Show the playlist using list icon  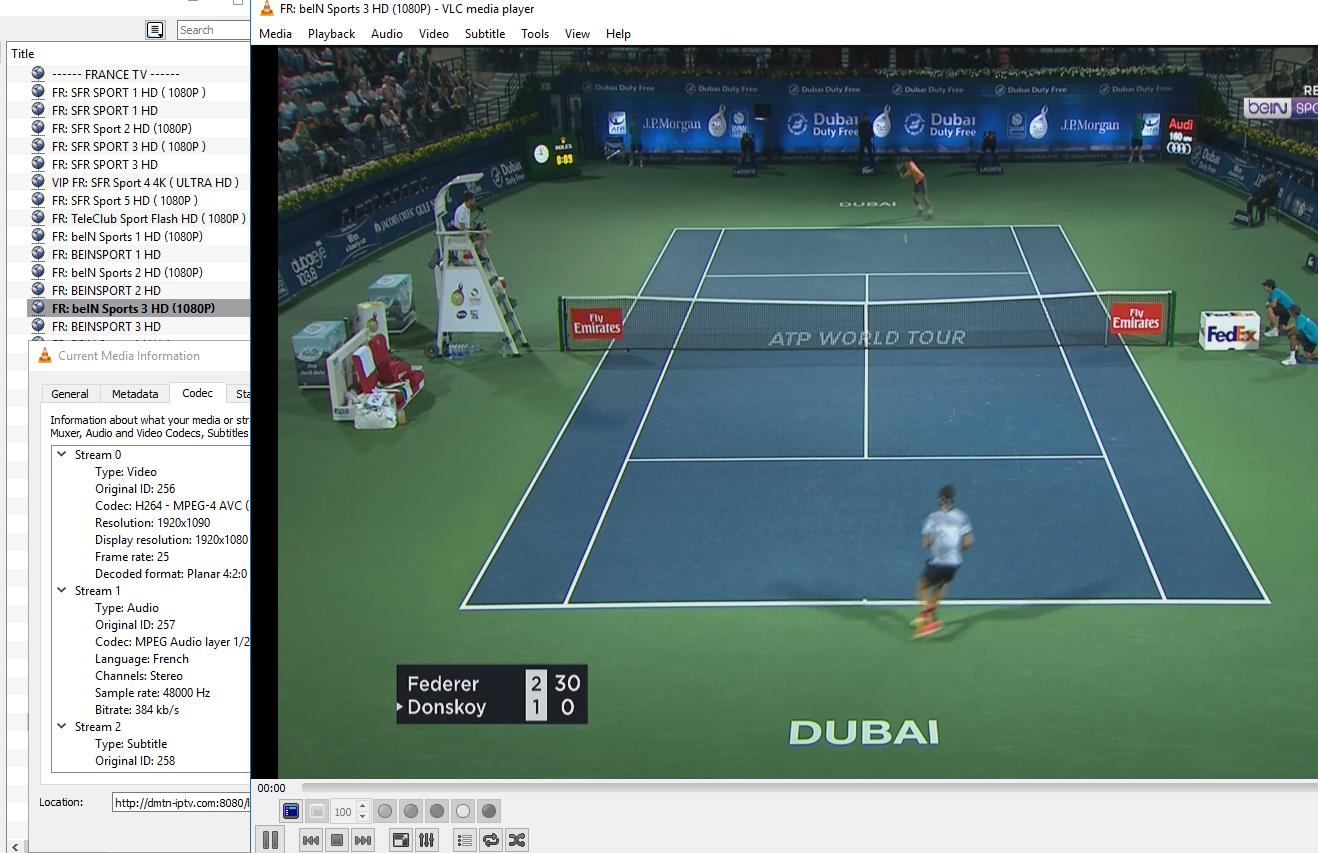tap(464, 840)
